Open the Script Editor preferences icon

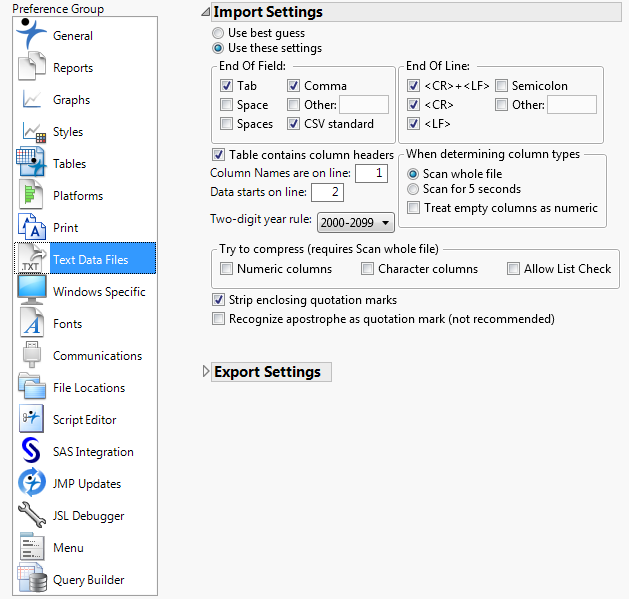coord(33,420)
